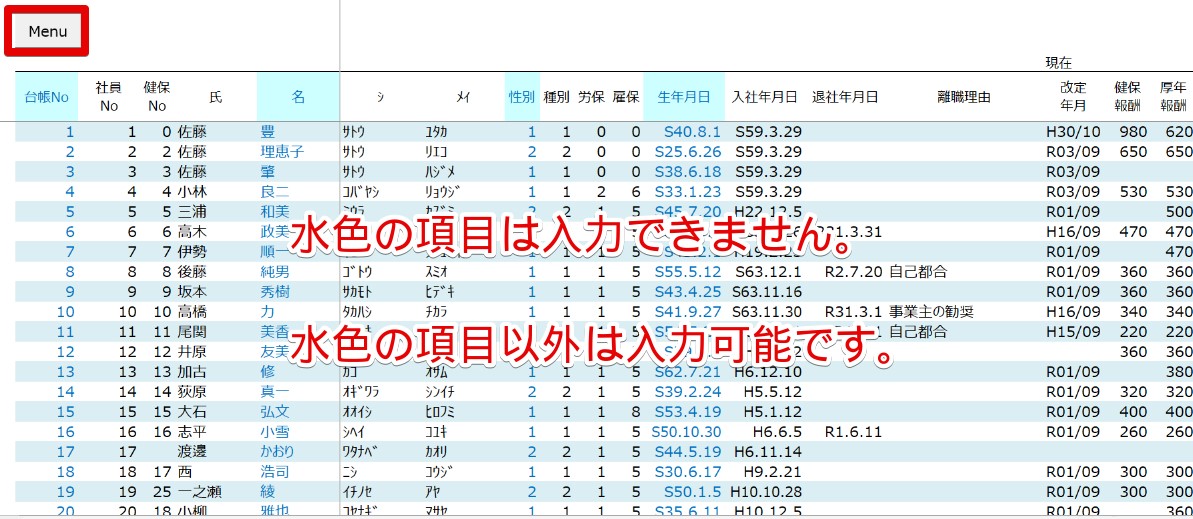Viewport: 1193px width, 519px height.
Task: Select the 雇保 column header
Action: pos(625,97)
